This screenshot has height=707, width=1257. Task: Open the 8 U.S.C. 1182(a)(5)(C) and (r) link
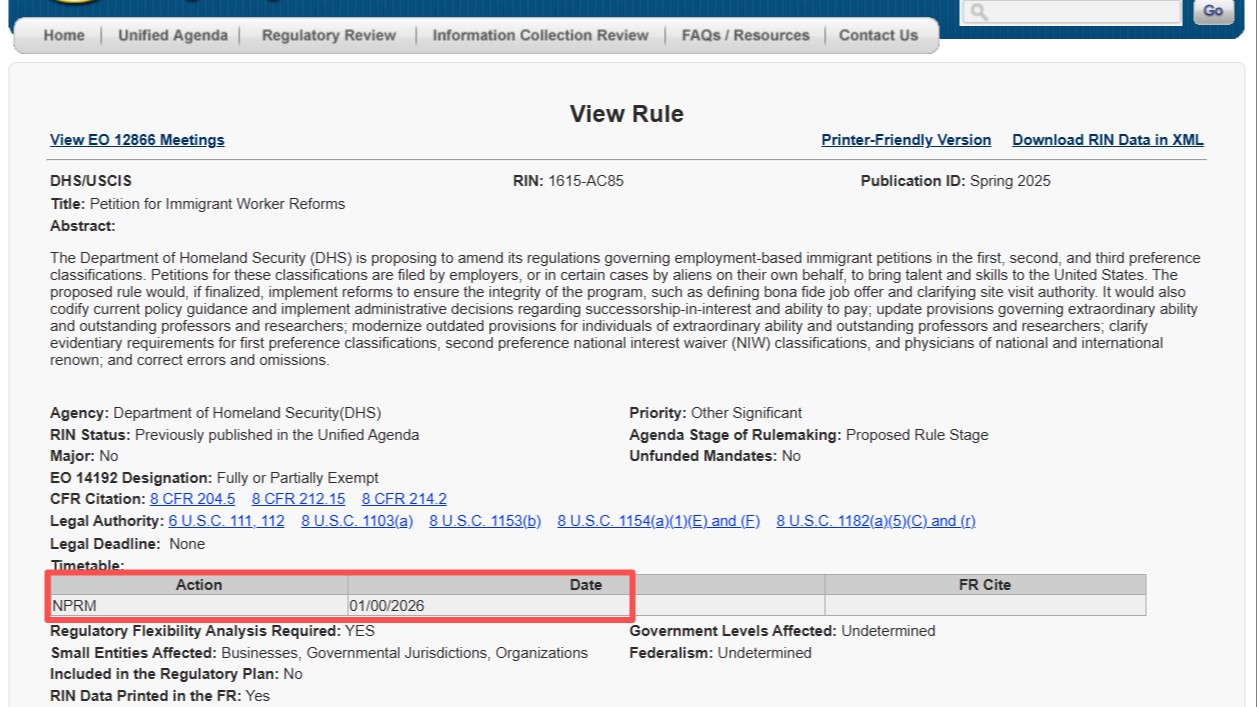[875, 521]
